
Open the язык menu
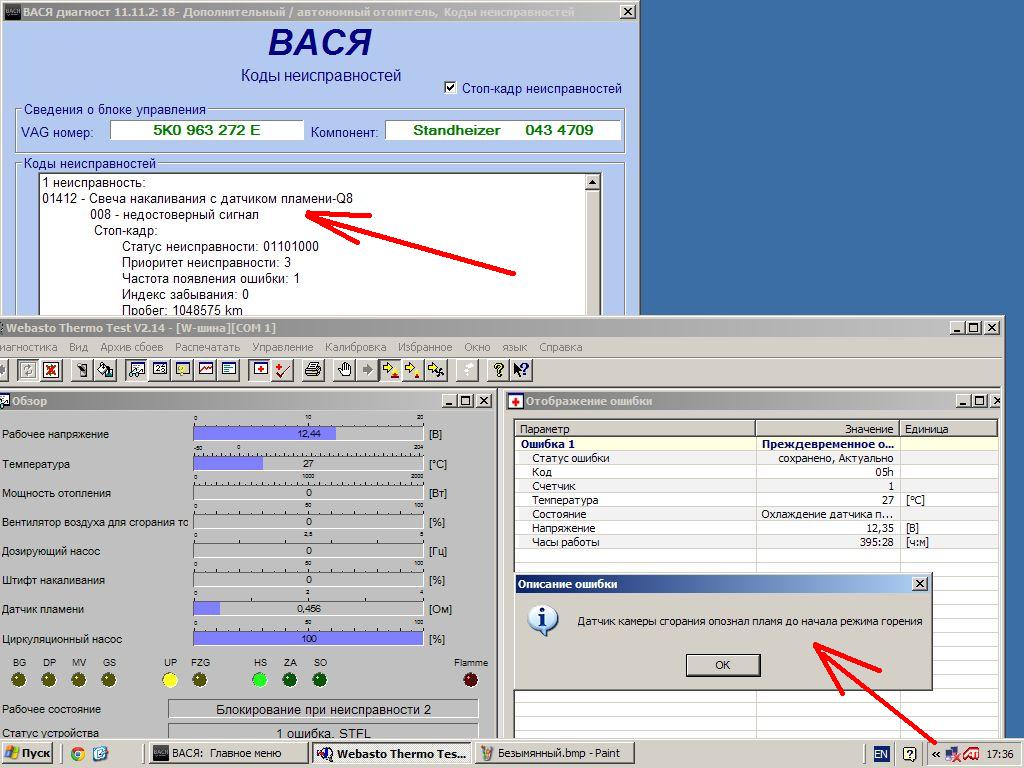(515, 347)
